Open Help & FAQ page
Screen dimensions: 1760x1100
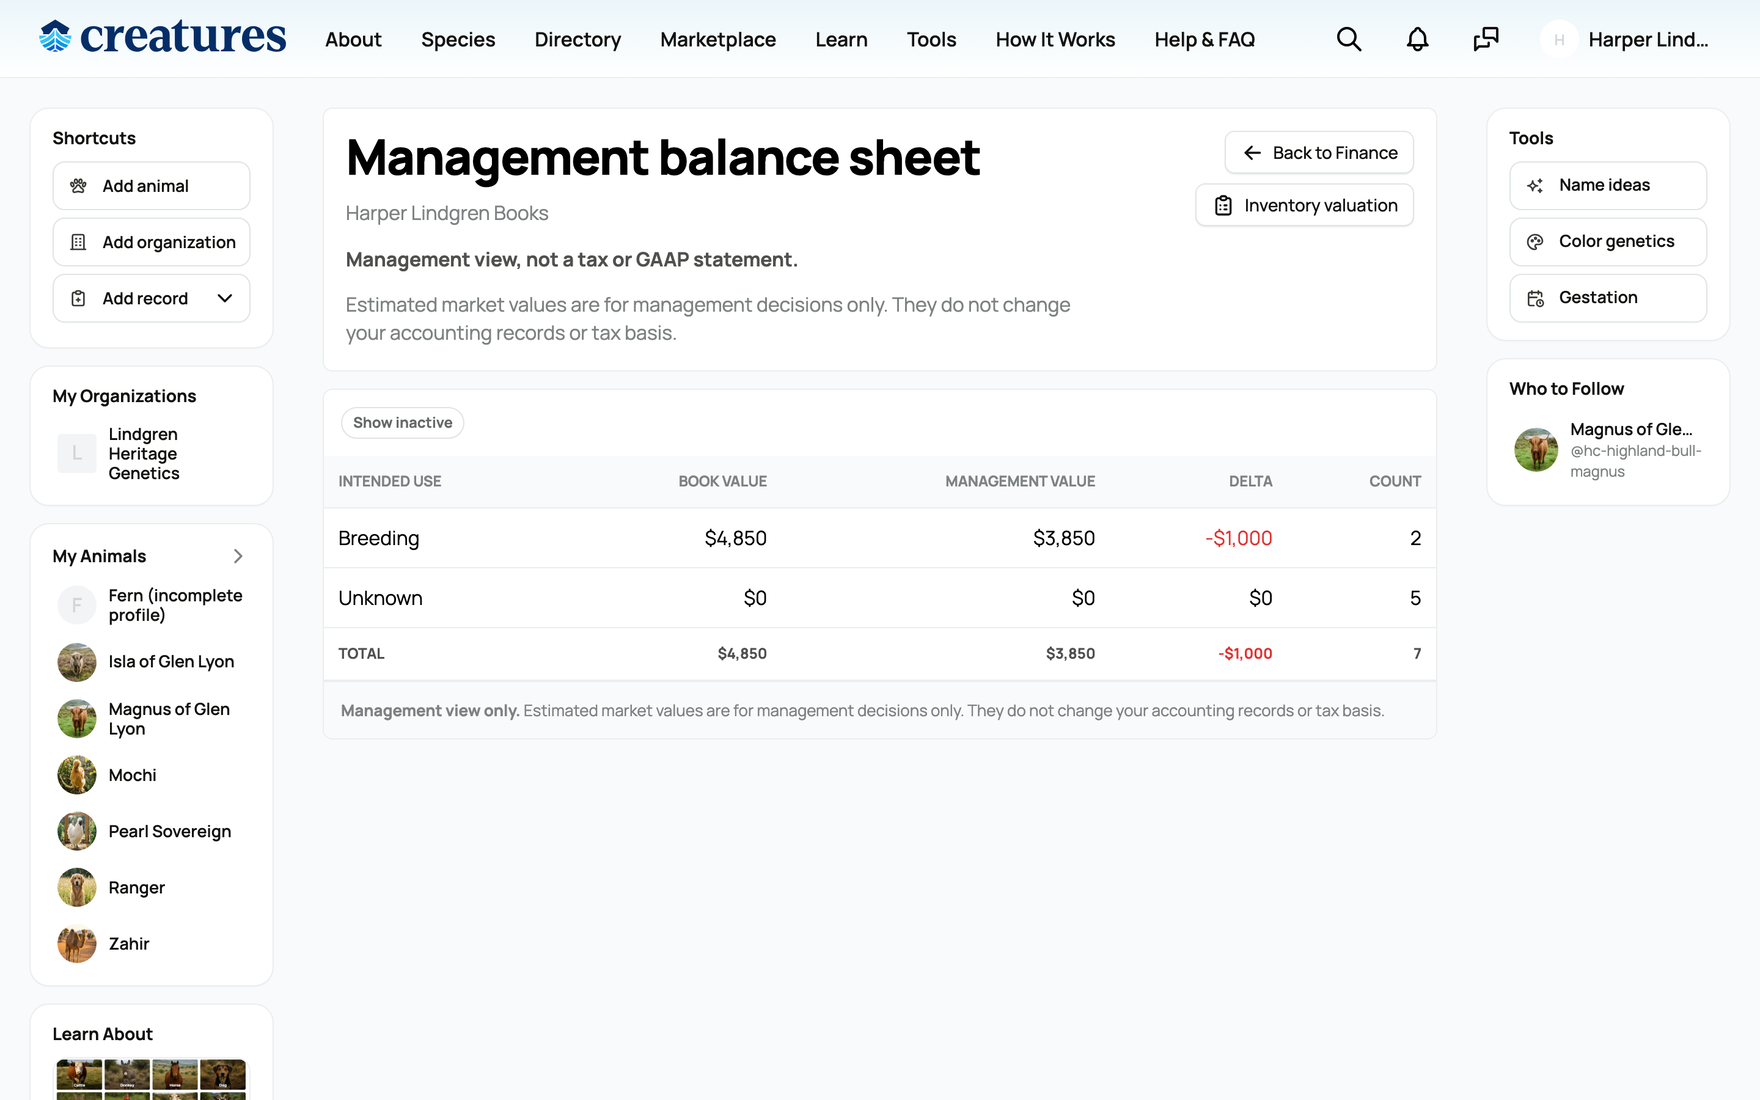[1204, 39]
